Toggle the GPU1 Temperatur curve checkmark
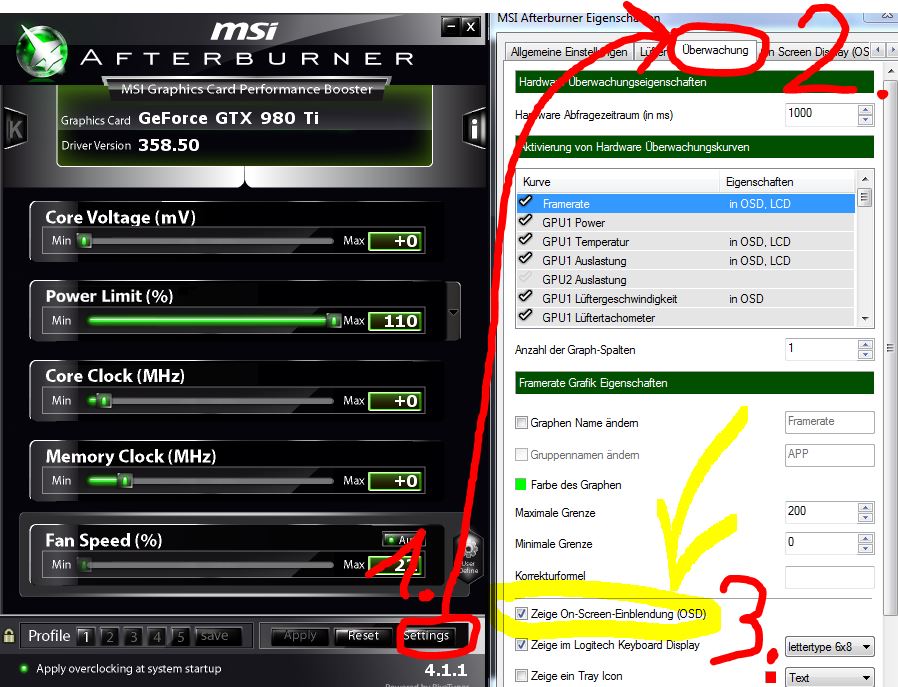Image resolution: width=898 pixels, height=687 pixels. coord(525,239)
